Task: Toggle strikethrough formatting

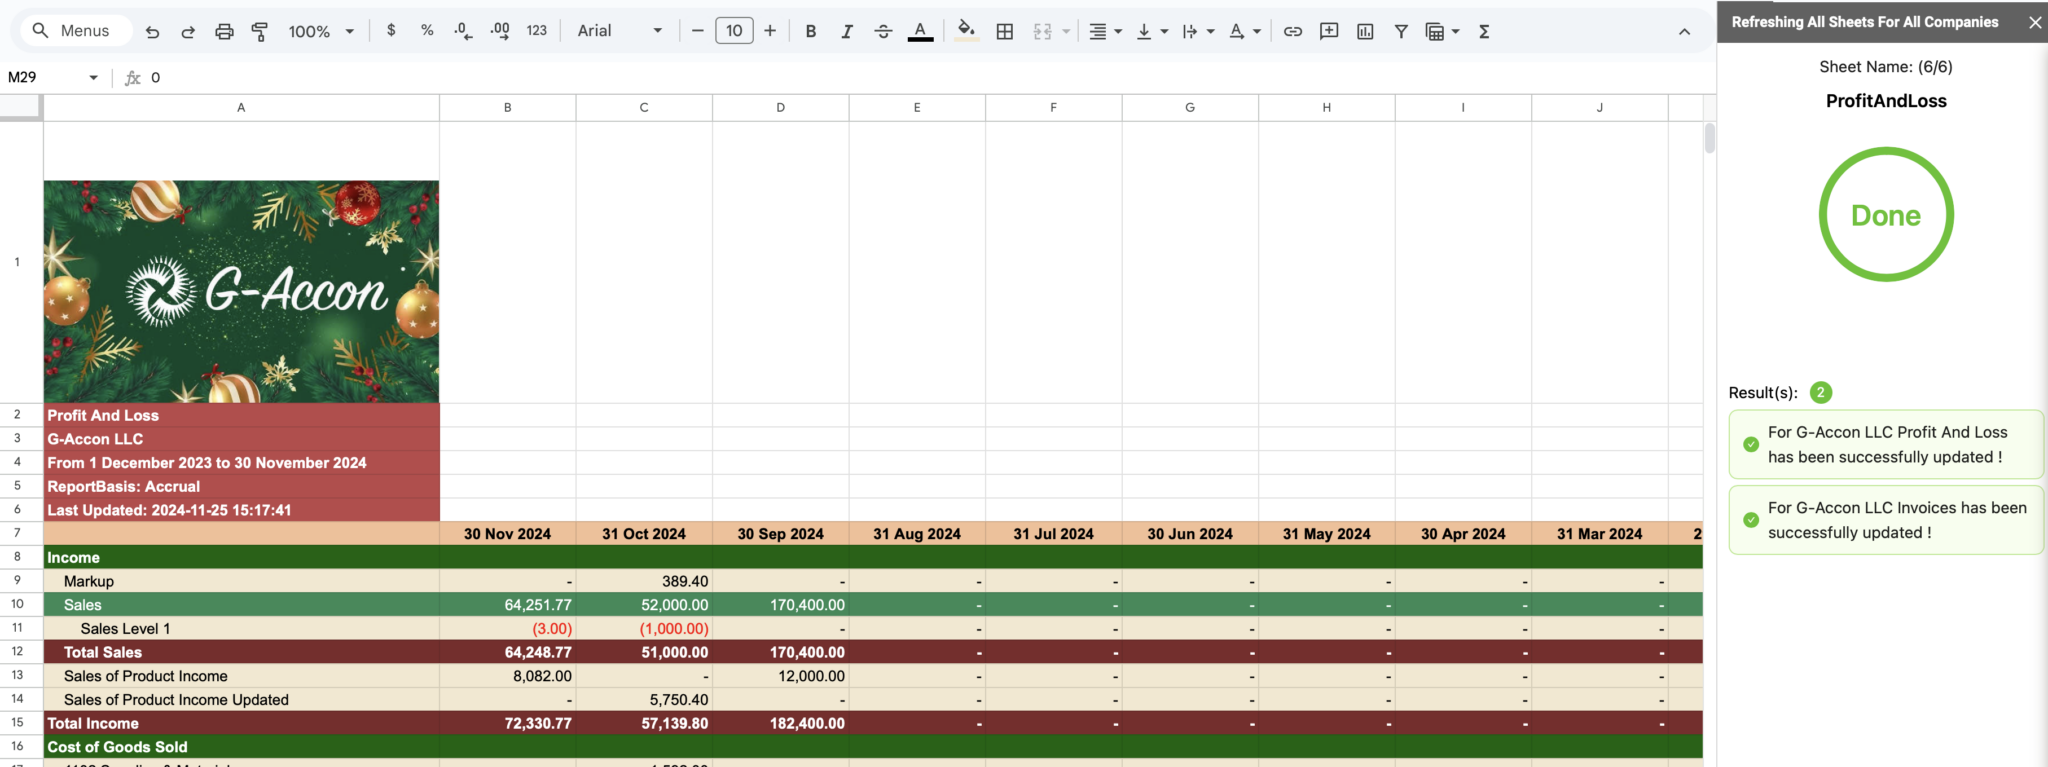Action: coord(883,31)
